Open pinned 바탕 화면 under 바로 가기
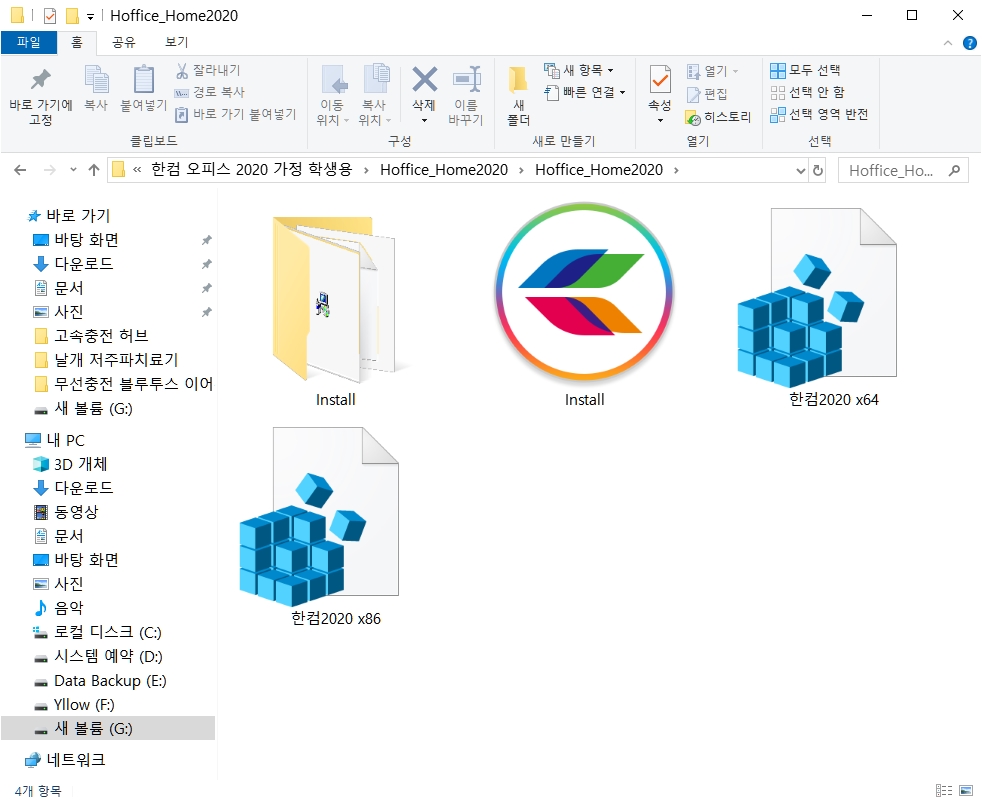982x804 pixels. (x=86, y=240)
